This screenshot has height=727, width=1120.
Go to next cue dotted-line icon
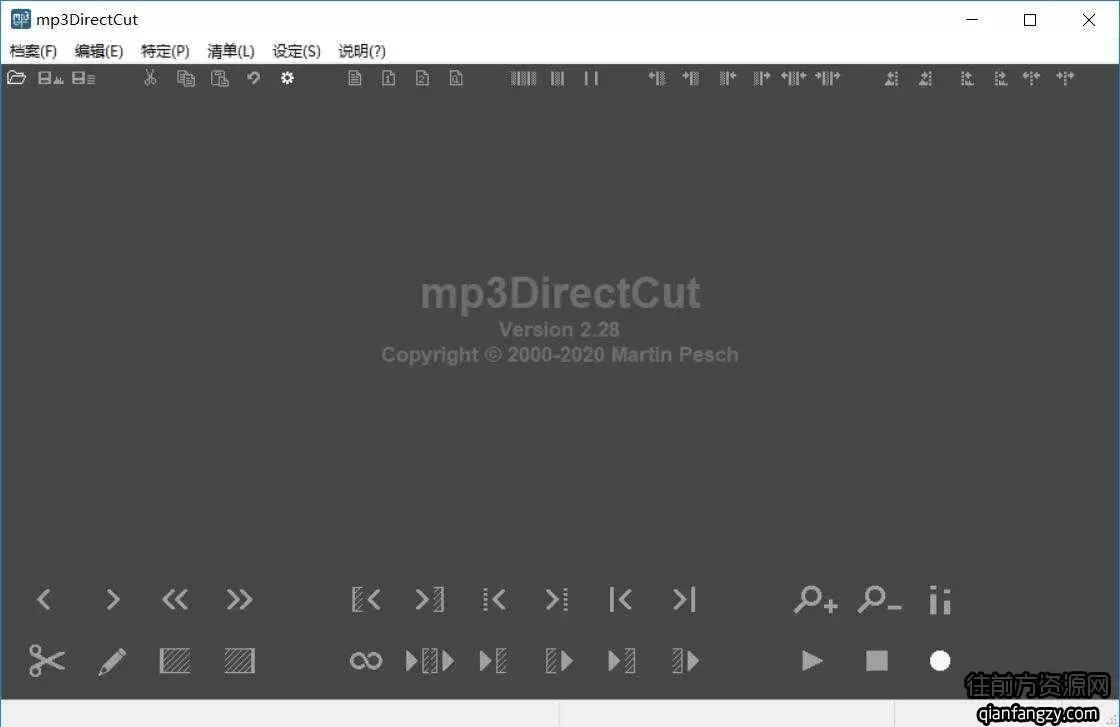click(557, 599)
